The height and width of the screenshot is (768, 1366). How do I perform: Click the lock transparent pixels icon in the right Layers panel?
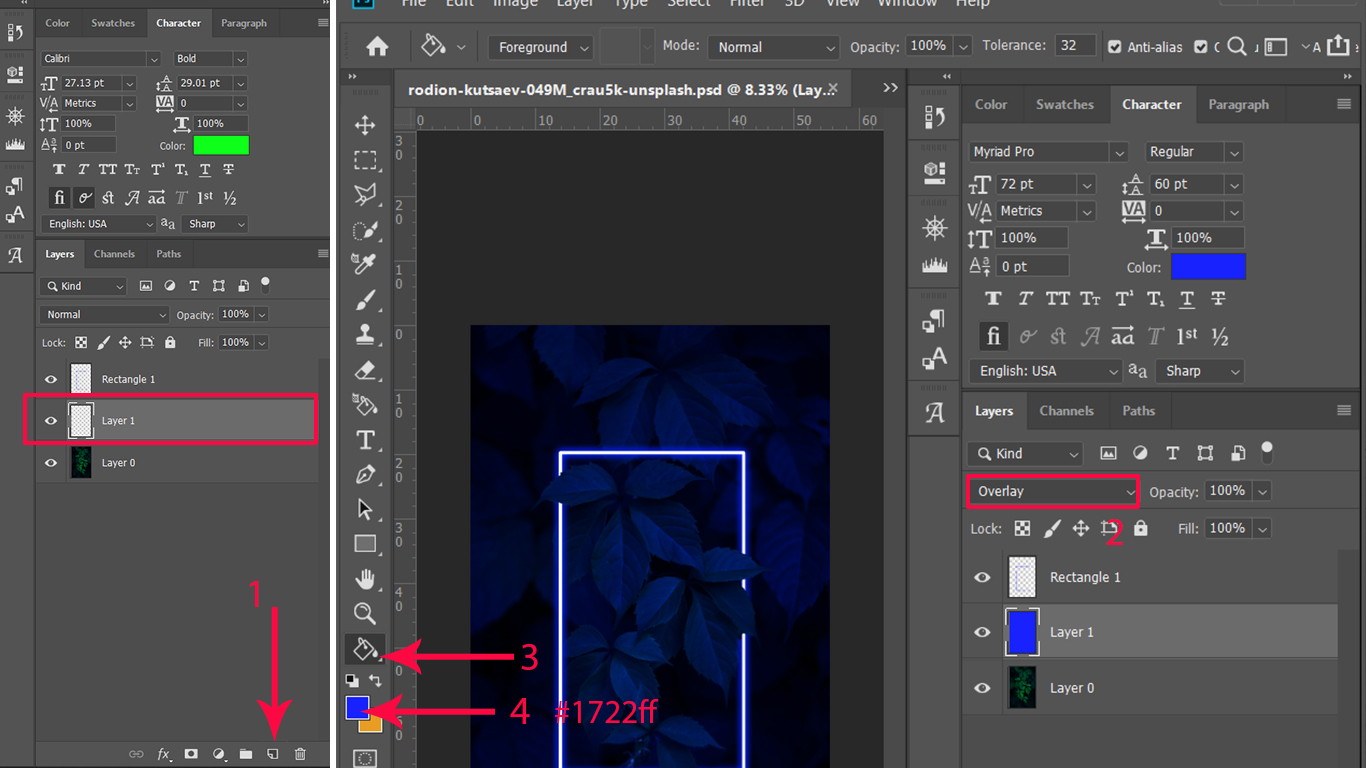(1022, 528)
